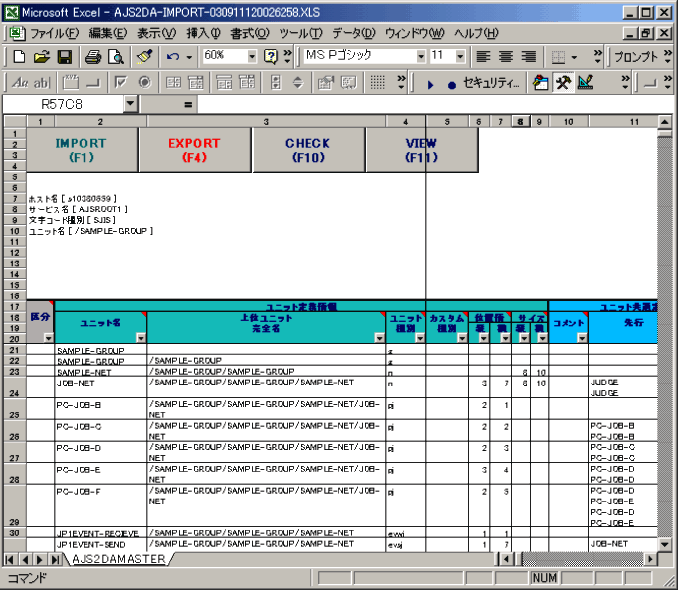Open the ツール(T) menu

point(301,33)
